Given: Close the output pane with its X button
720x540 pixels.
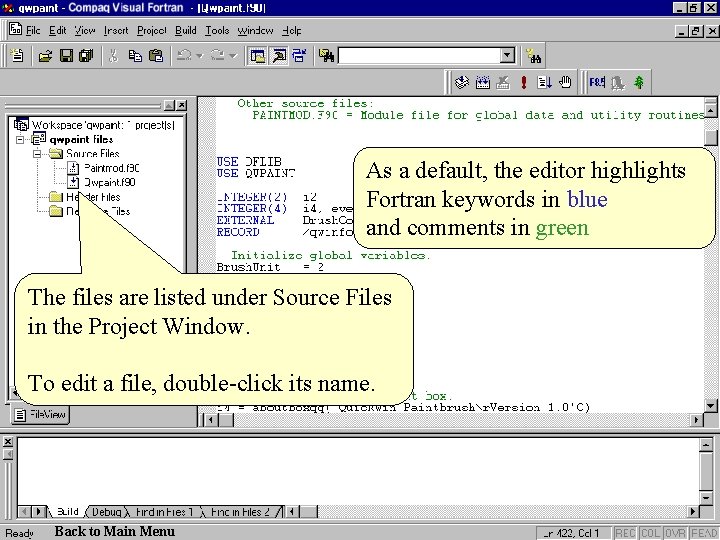Looking at the screenshot, I should pos(8,442).
